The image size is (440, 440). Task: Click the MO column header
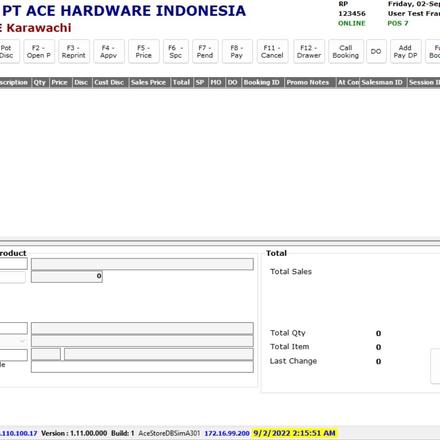point(216,82)
